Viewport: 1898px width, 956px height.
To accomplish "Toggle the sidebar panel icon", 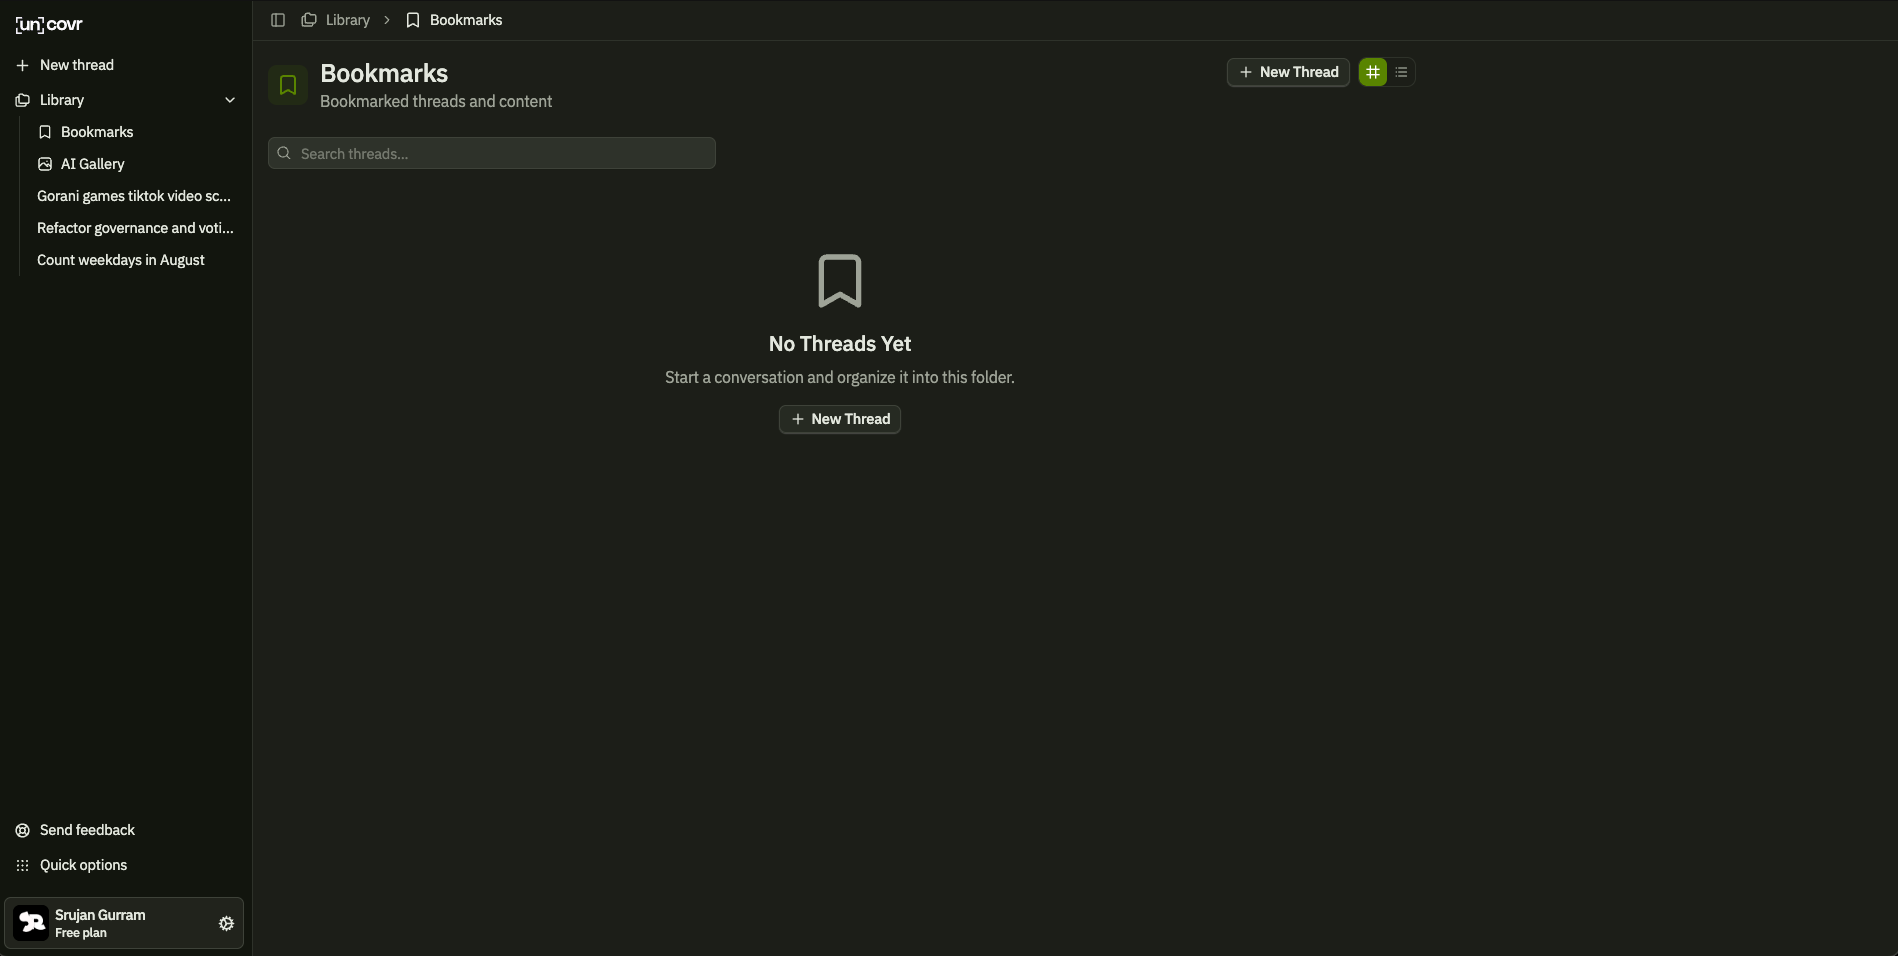I will [x=278, y=20].
